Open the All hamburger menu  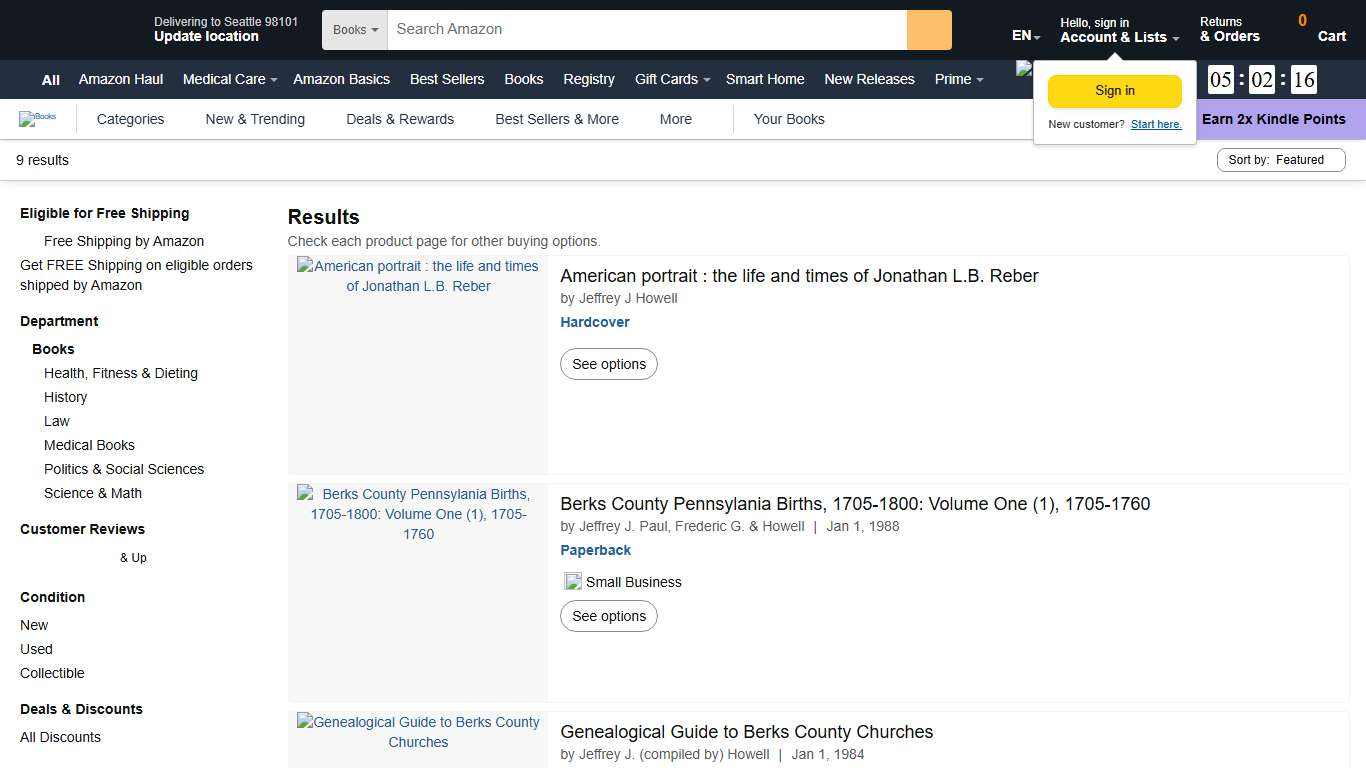coord(50,79)
